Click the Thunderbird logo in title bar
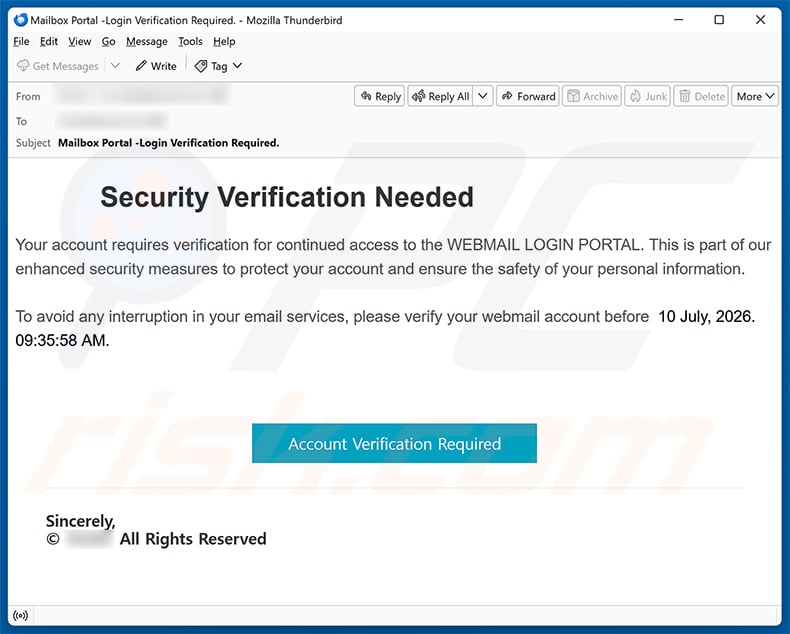The width and height of the screenshot is (790, 634). [21, 20]
